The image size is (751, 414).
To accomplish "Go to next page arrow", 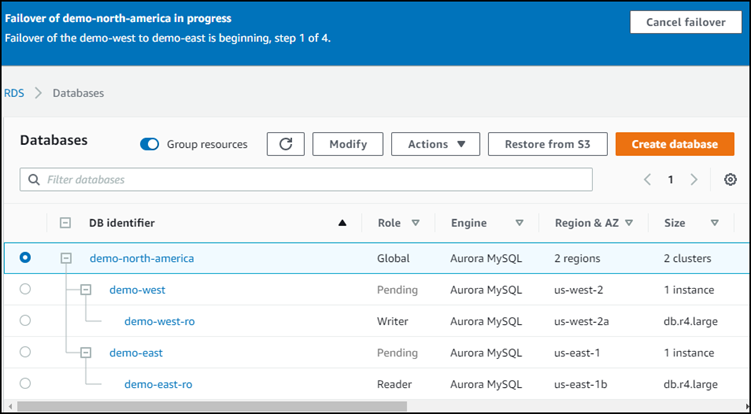I will pos(694,180).
